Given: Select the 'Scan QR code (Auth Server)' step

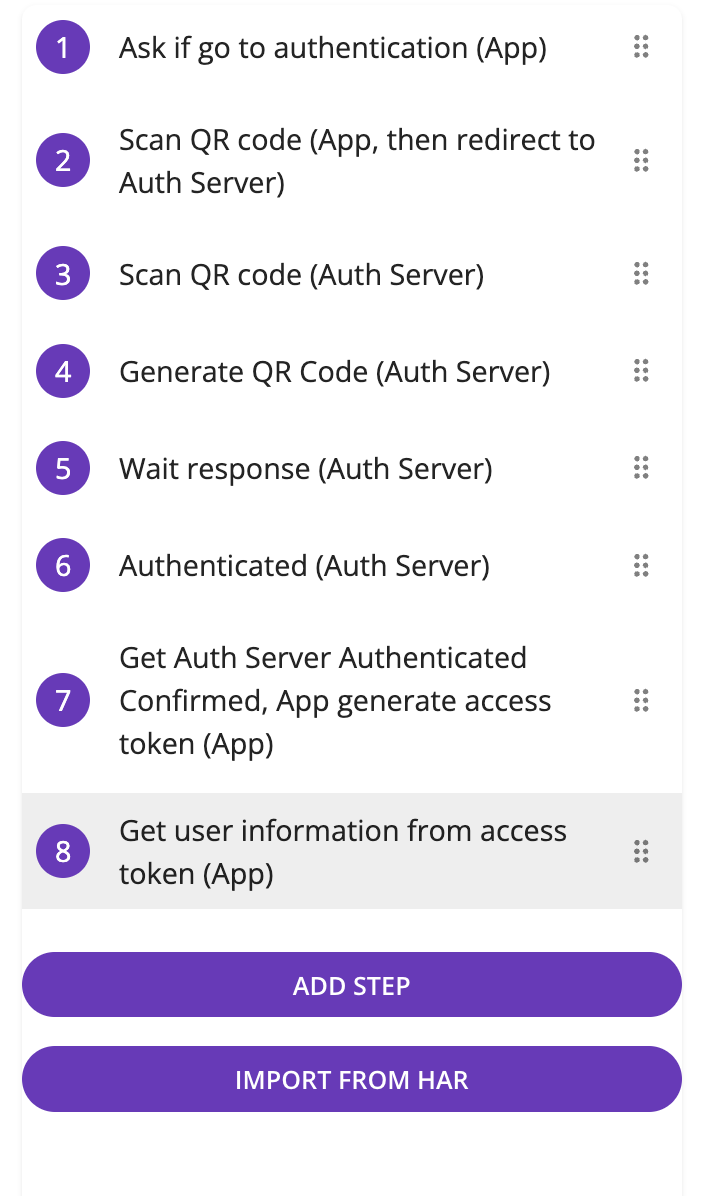Looking at the screenshot, I should 300,273.
